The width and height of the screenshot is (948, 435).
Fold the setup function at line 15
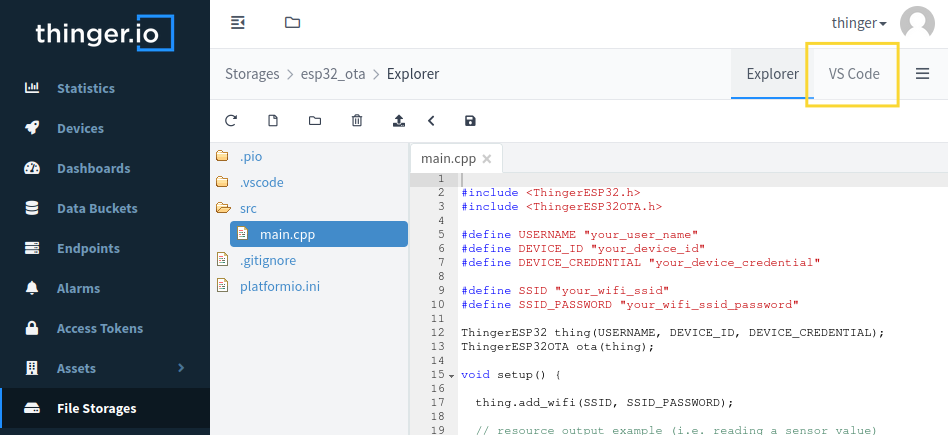(450, 375)
